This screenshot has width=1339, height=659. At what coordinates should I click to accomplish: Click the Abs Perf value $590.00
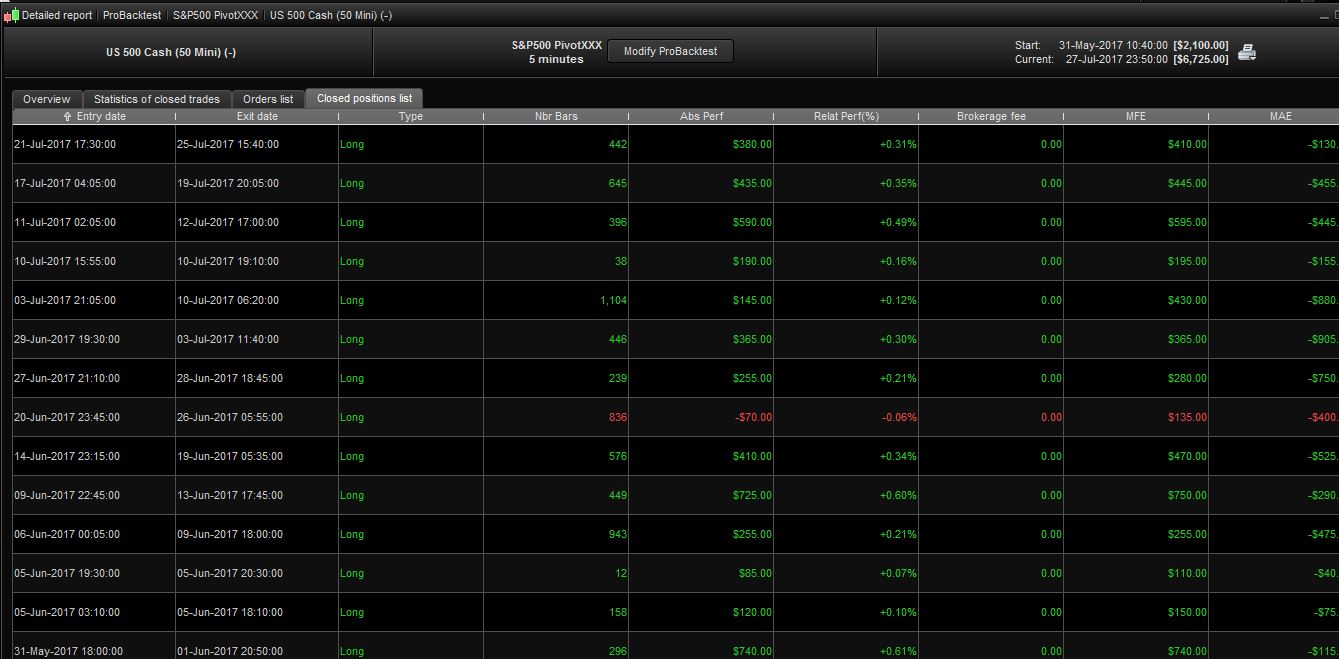point(752,222)
